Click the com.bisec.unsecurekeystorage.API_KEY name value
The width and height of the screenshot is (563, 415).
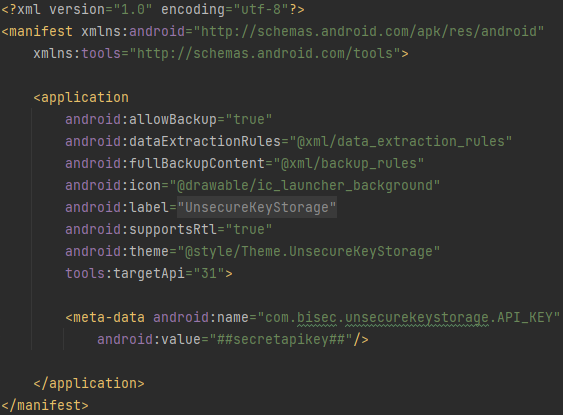(x=409, y=317)
